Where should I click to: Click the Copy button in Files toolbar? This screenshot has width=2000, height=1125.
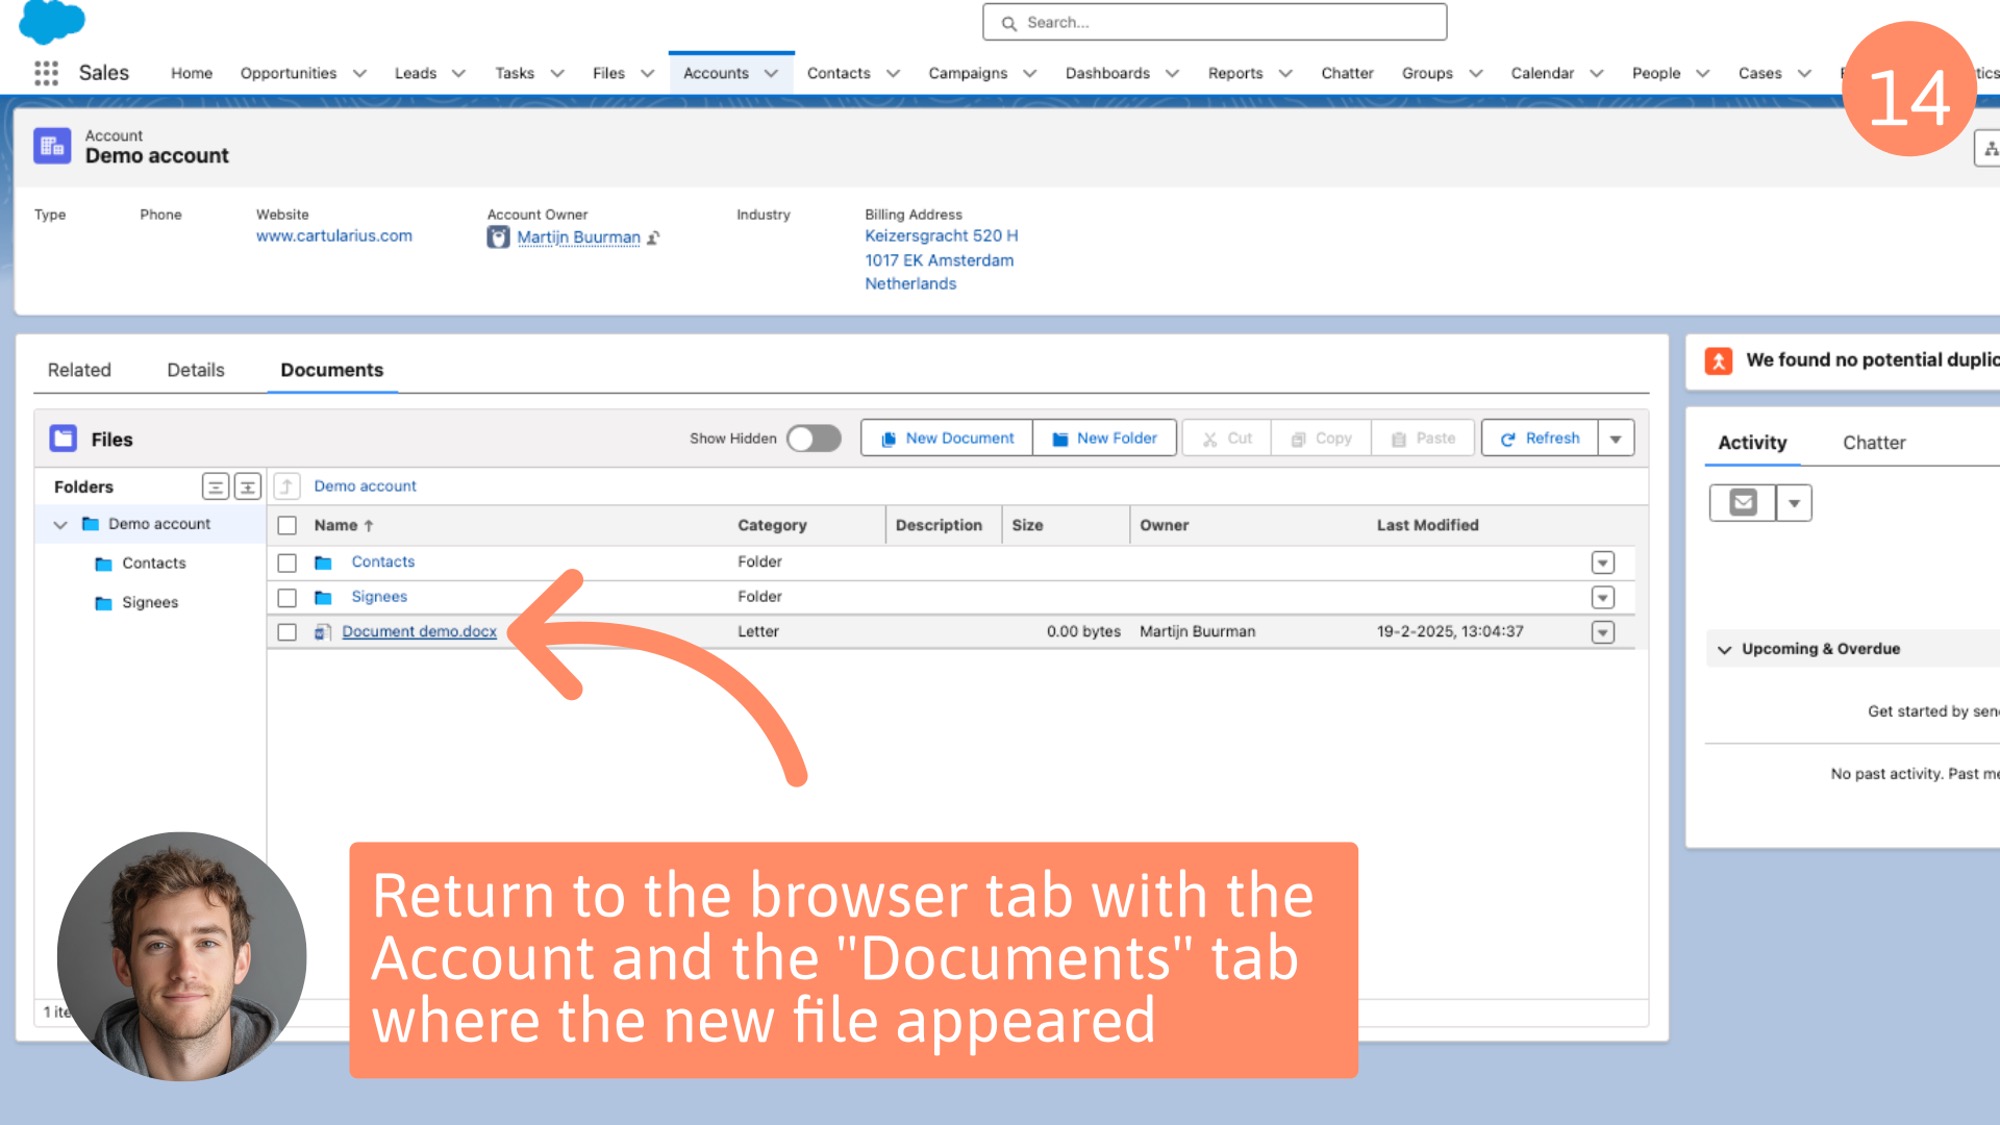coord(1321,438)
